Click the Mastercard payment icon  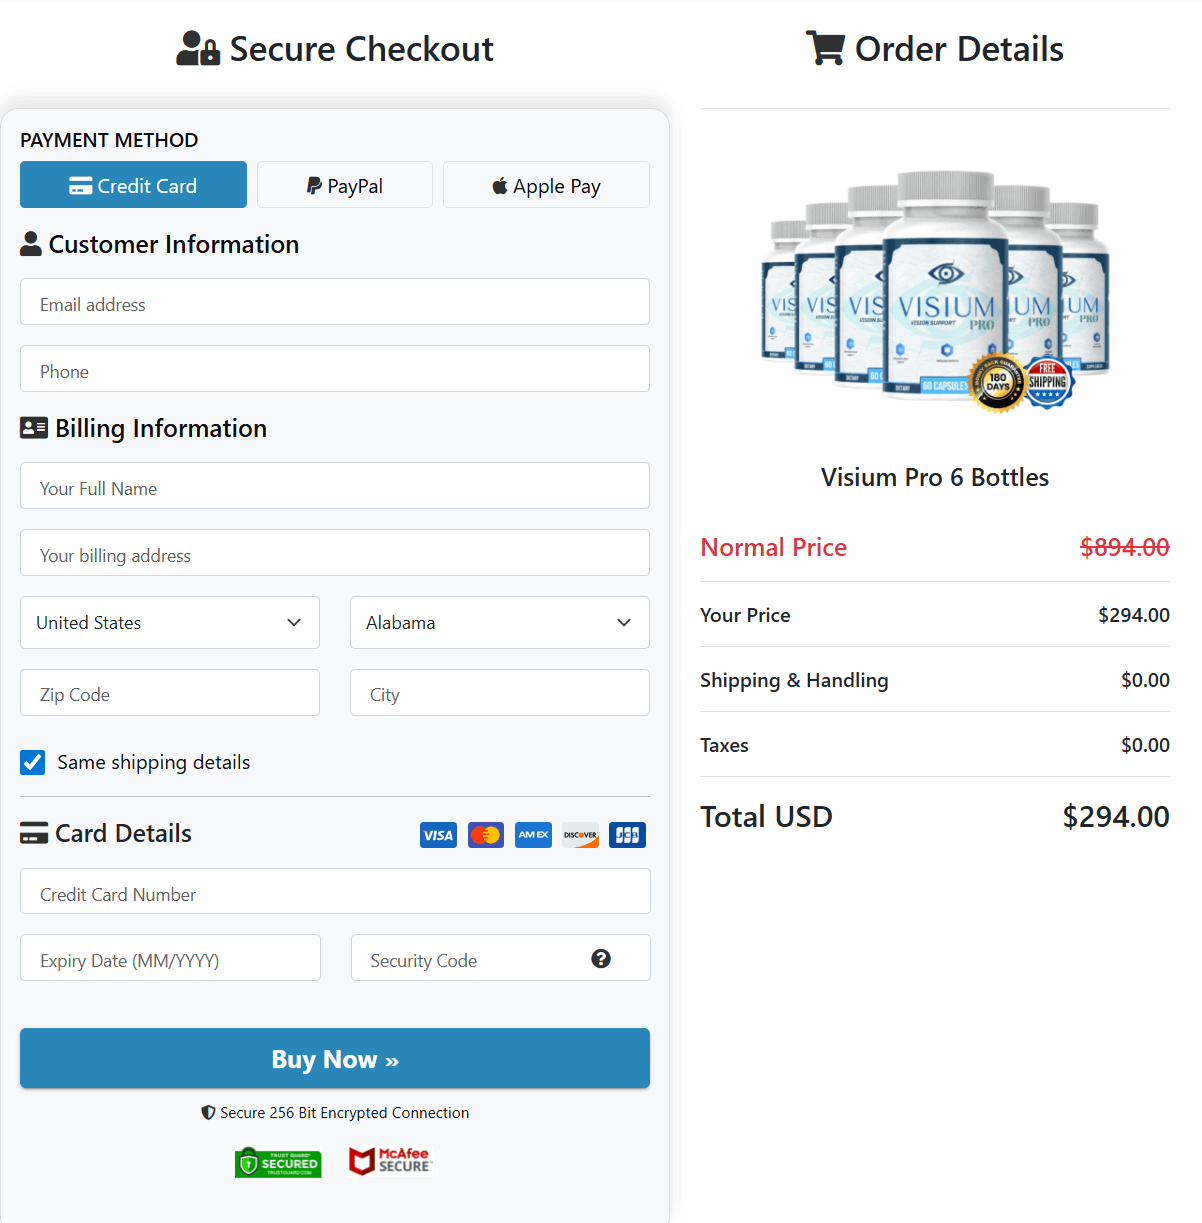click(x=485, y=835)
